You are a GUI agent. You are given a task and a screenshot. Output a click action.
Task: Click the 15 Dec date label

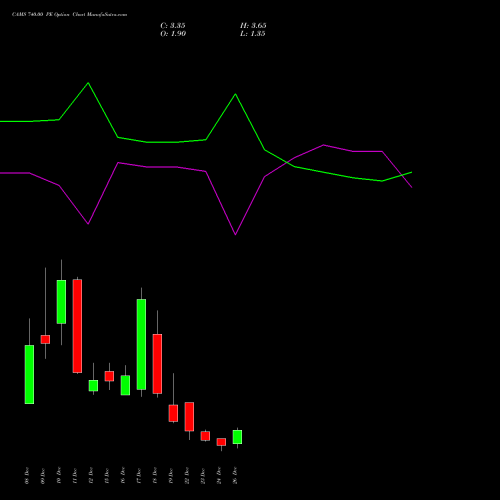(107, 476)
